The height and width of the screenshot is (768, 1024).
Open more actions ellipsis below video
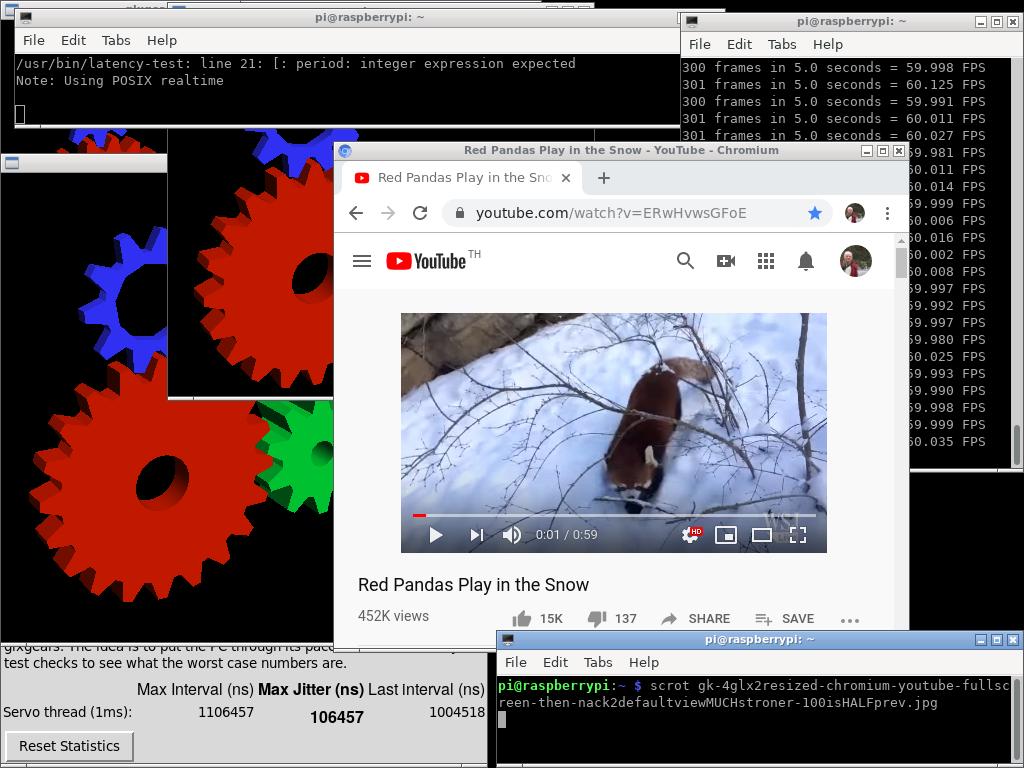tap(850, 620)
